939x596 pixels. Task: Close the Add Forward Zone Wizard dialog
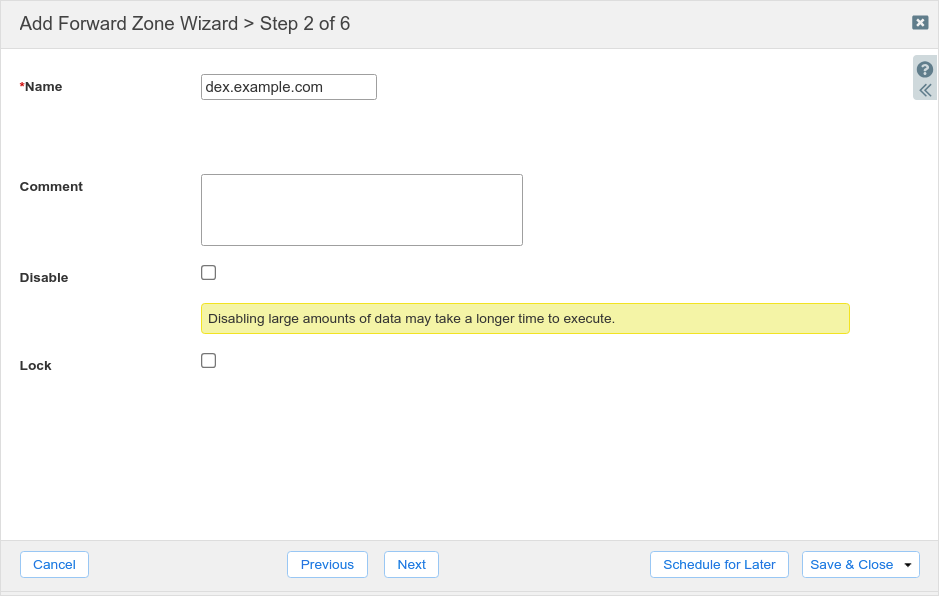point(920,22)
